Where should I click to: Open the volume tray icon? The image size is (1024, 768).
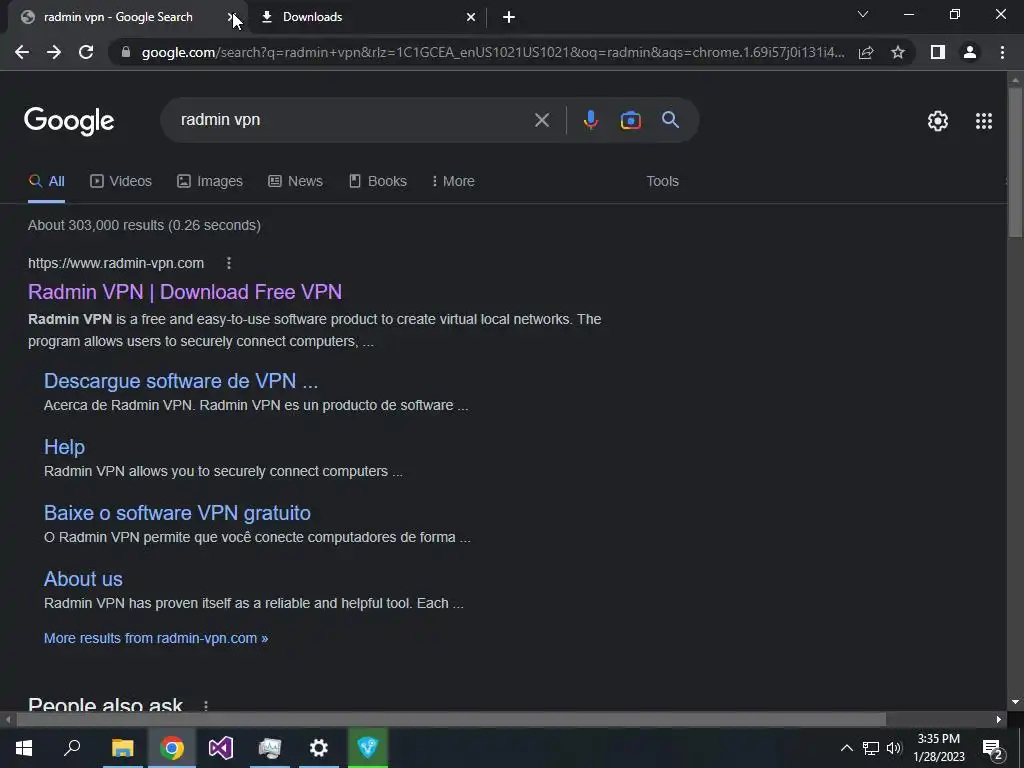coord(894,748)
